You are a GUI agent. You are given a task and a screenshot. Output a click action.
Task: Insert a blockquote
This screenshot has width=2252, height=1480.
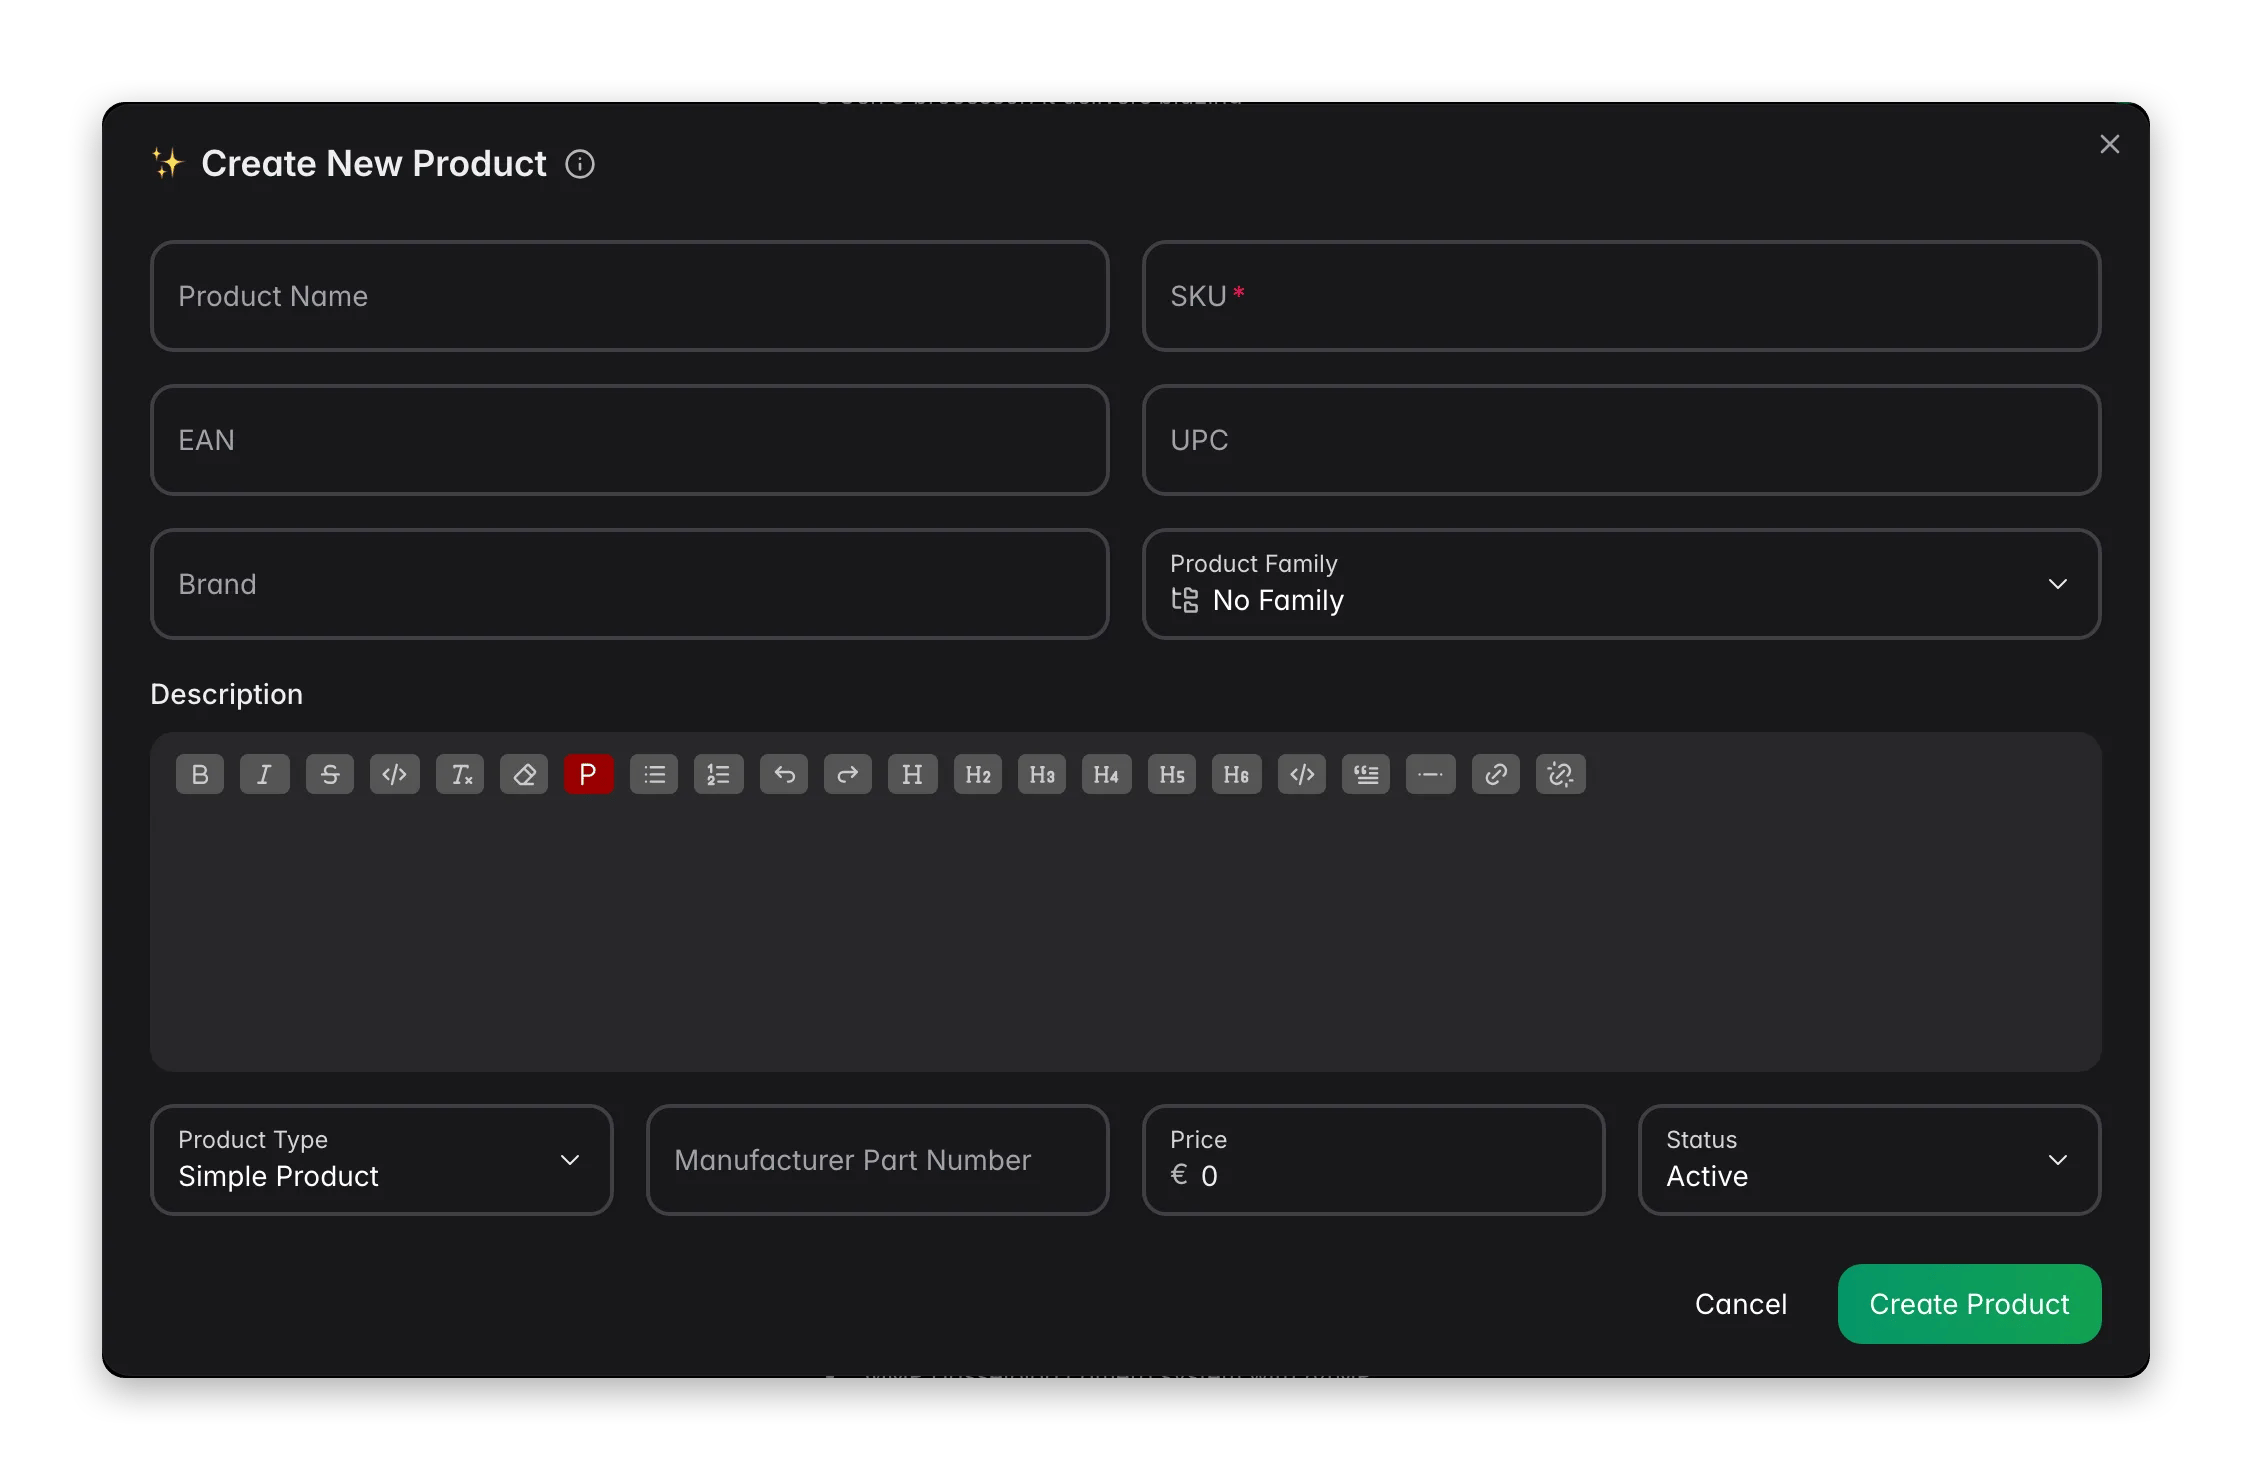coord(1366,774)
